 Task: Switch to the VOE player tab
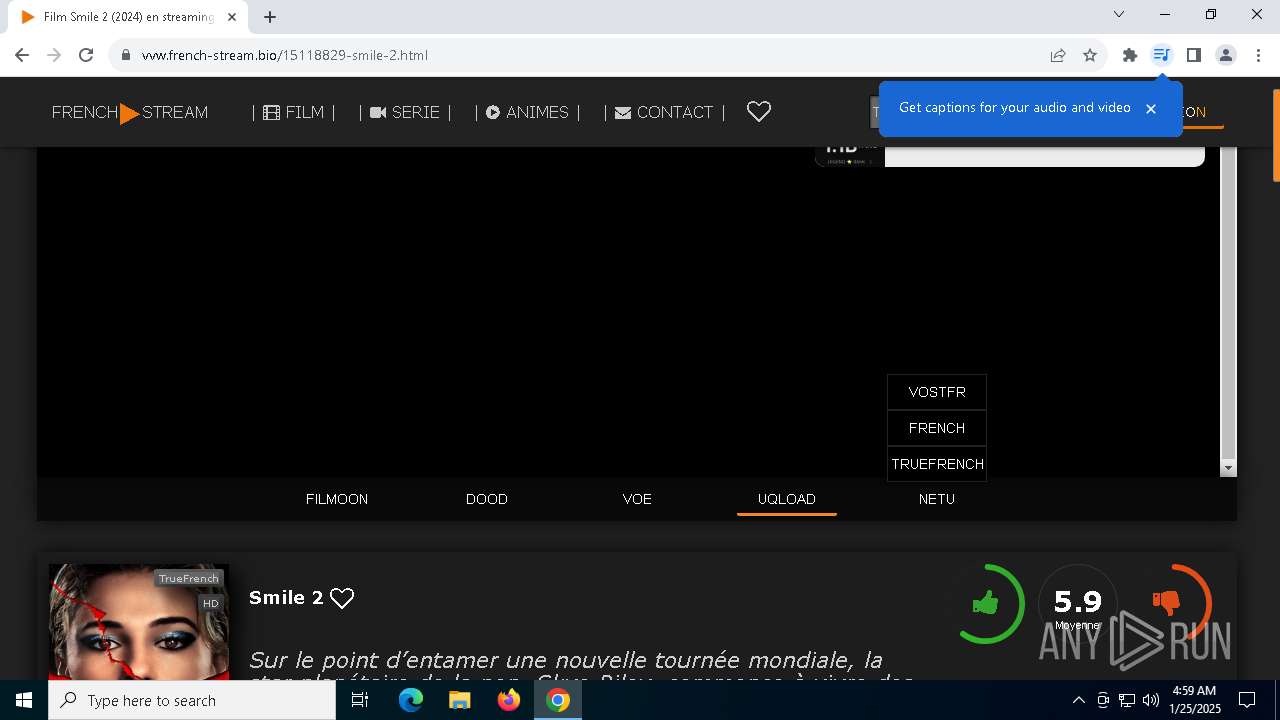(x=637, y=499)
